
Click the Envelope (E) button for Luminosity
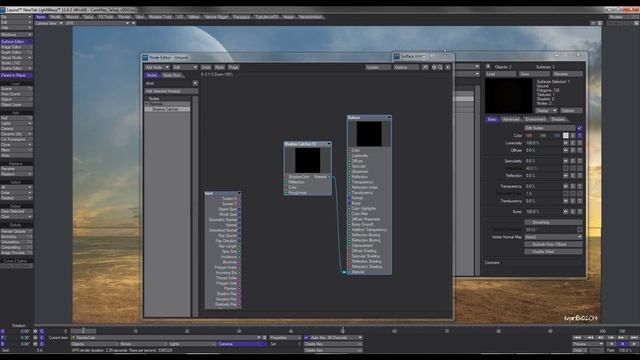573,143
